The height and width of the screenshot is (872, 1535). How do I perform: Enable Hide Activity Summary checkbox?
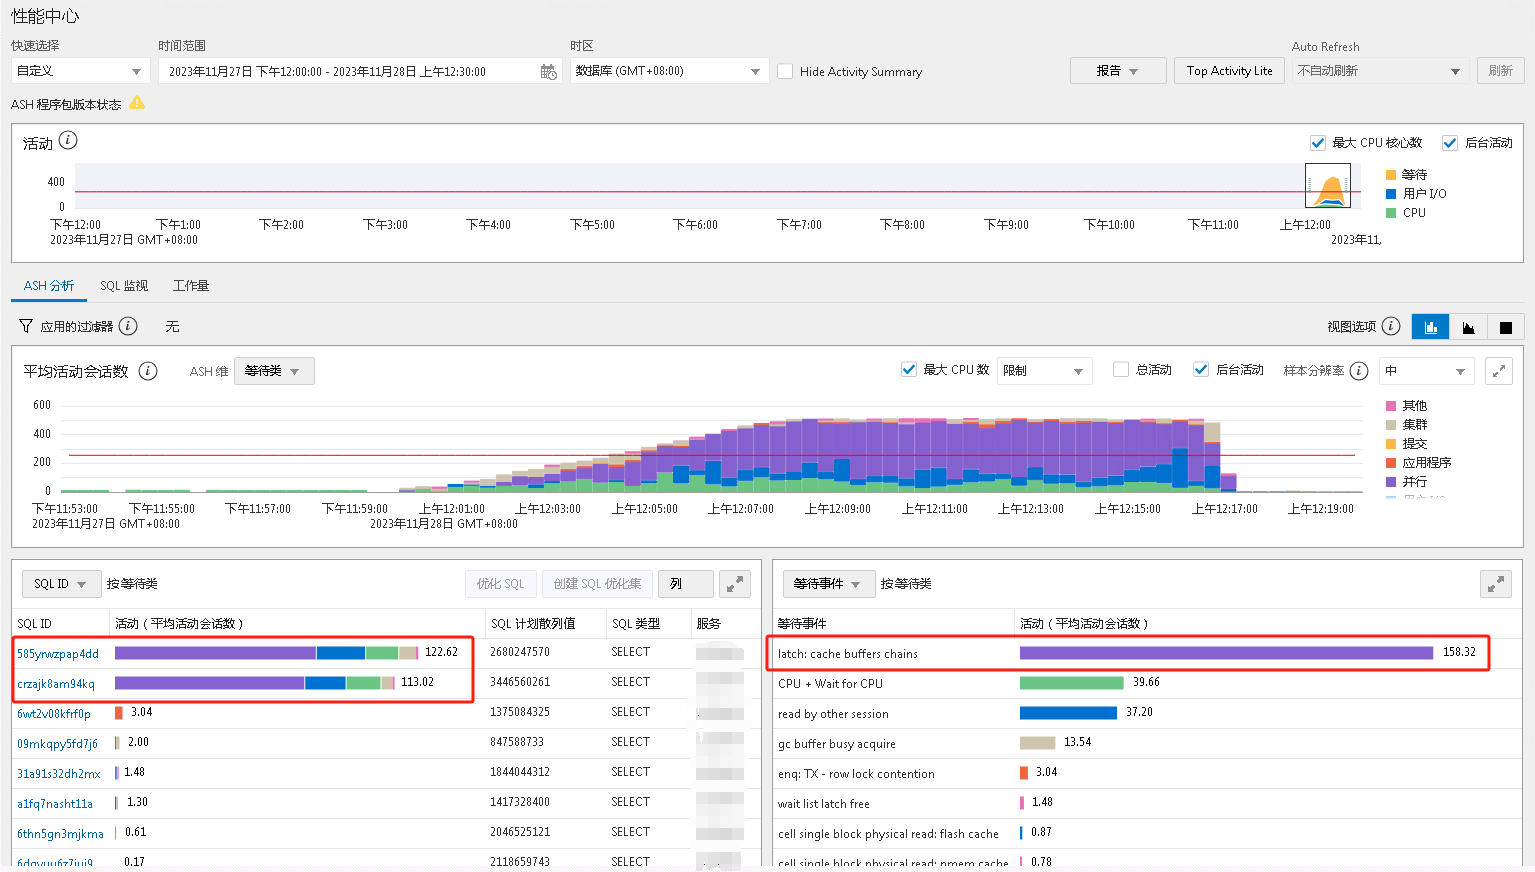click(x=785, y=72)
